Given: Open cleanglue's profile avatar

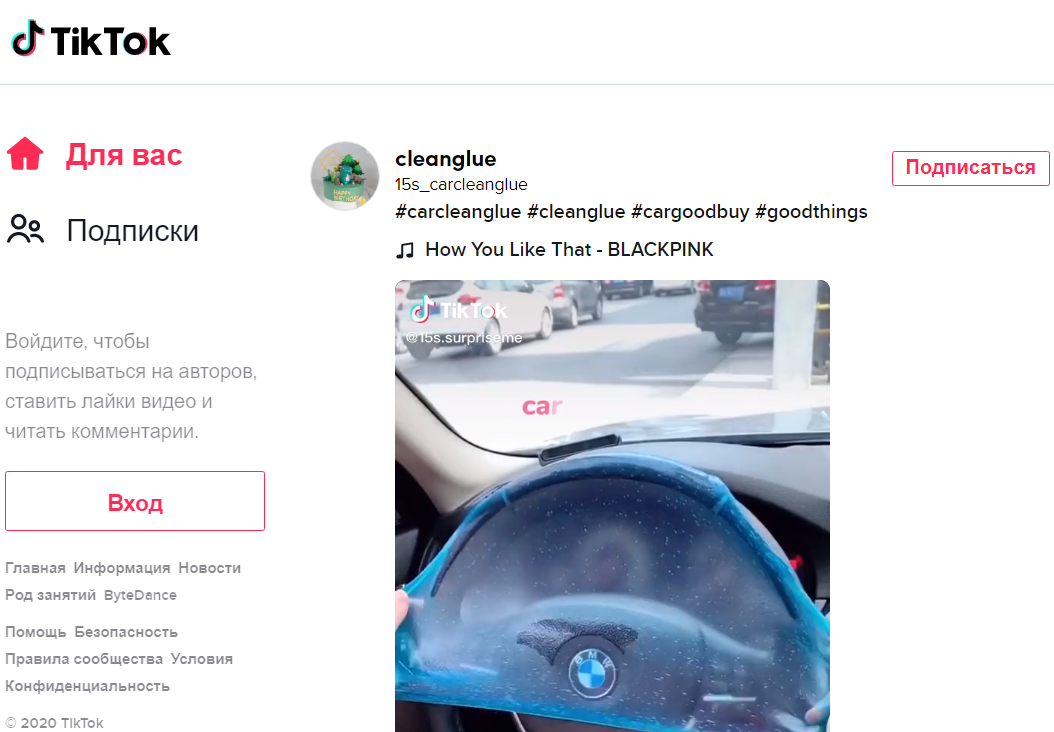Looking at the screenshot, I should (345, 175).
